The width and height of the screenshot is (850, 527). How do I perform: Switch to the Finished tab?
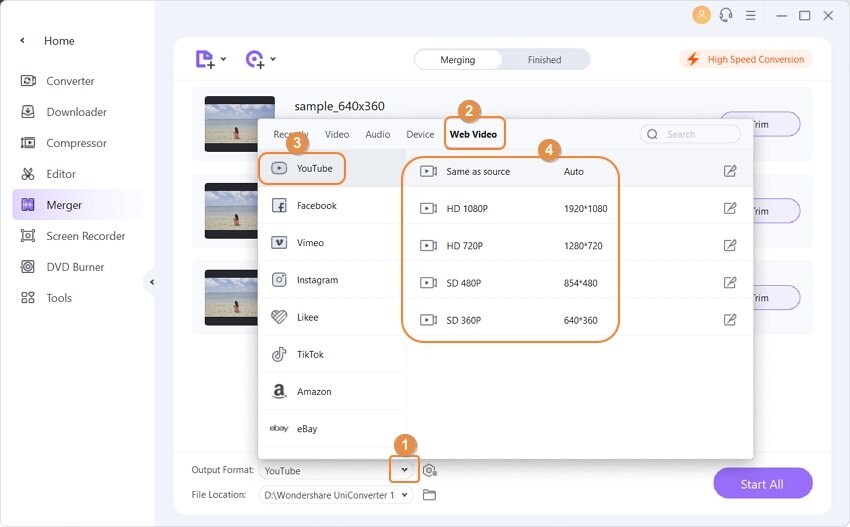point(545,60)
